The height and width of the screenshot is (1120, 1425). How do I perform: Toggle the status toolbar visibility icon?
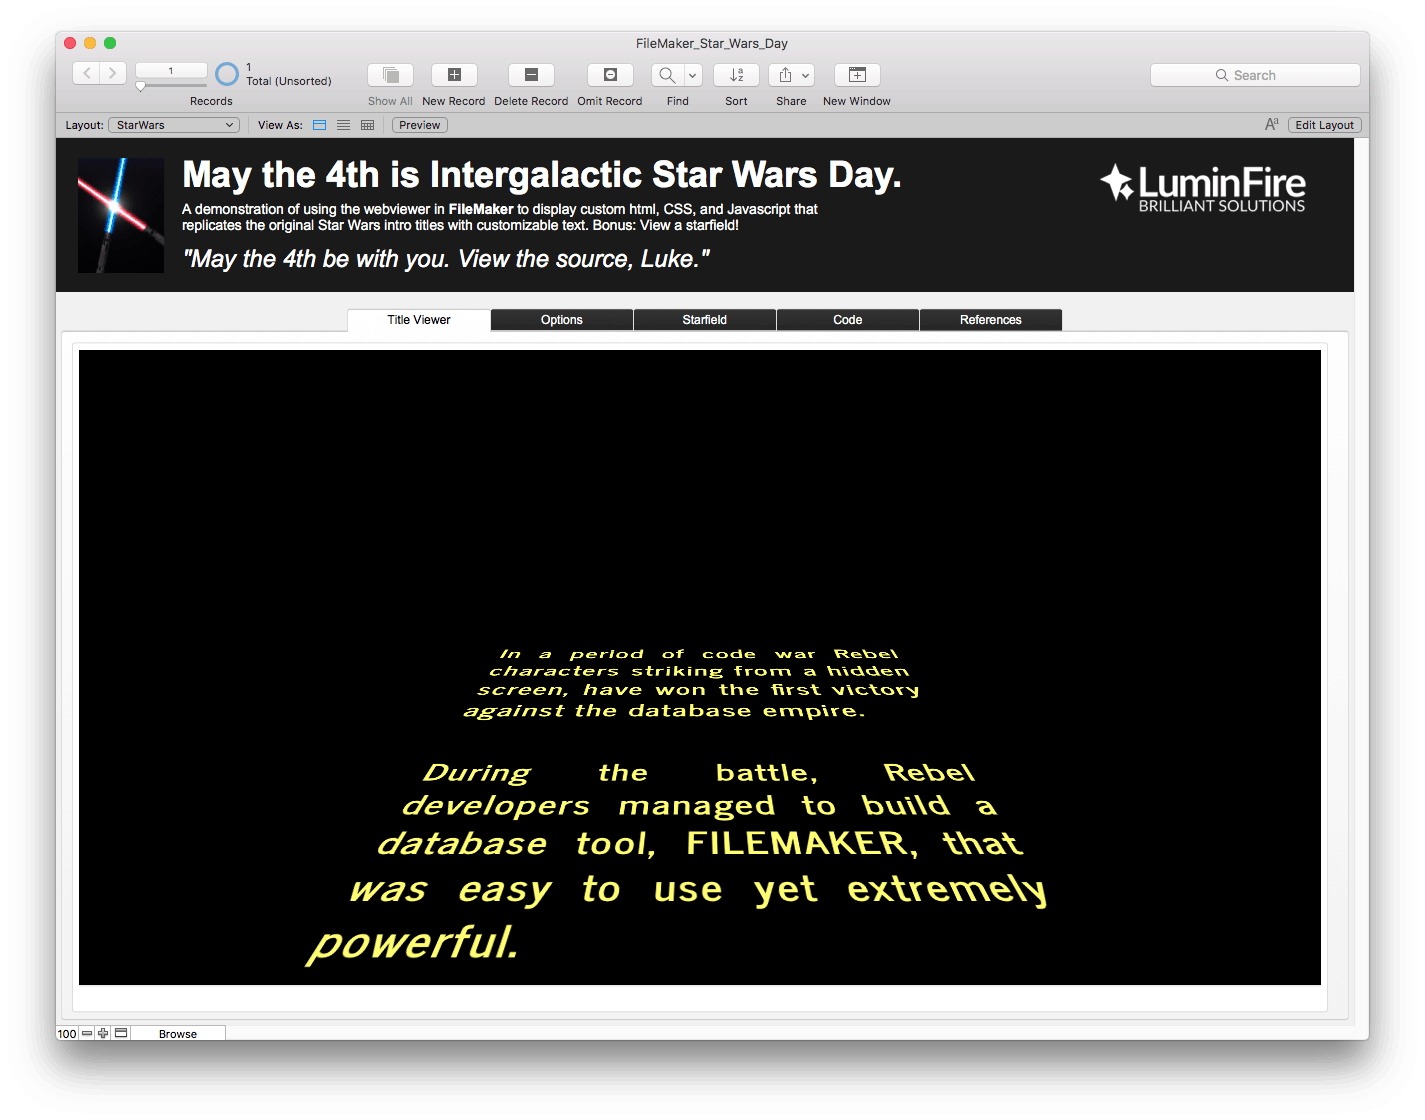point(121,1033)
